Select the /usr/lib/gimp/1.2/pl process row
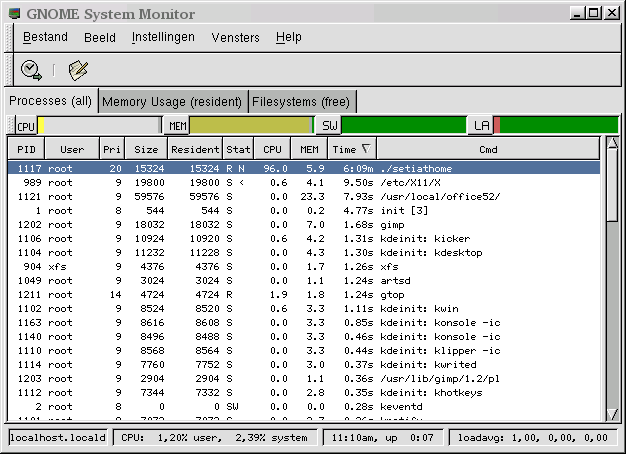Screen dimensions: 626x454 coord(304,378)
